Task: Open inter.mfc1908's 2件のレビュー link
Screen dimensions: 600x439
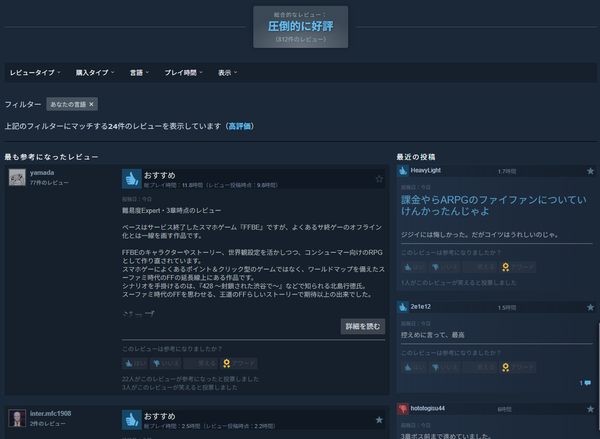Action: [x=47, y=424]
